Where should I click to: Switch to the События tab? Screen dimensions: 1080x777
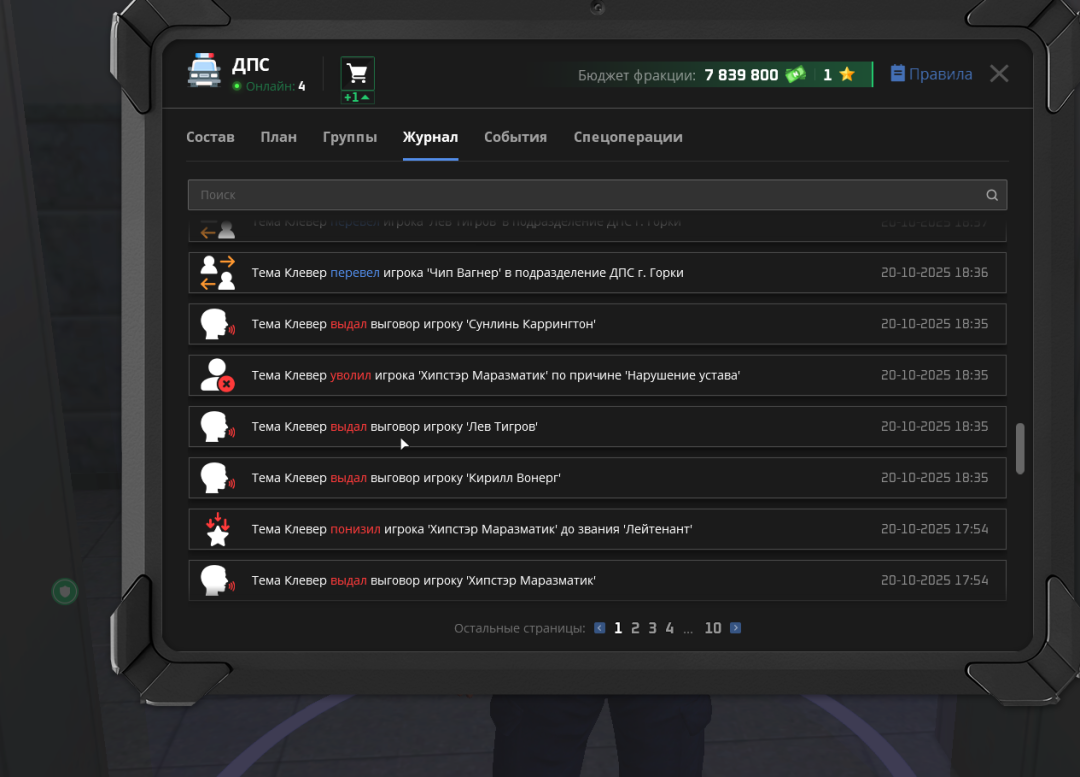(x=515, y=137)
